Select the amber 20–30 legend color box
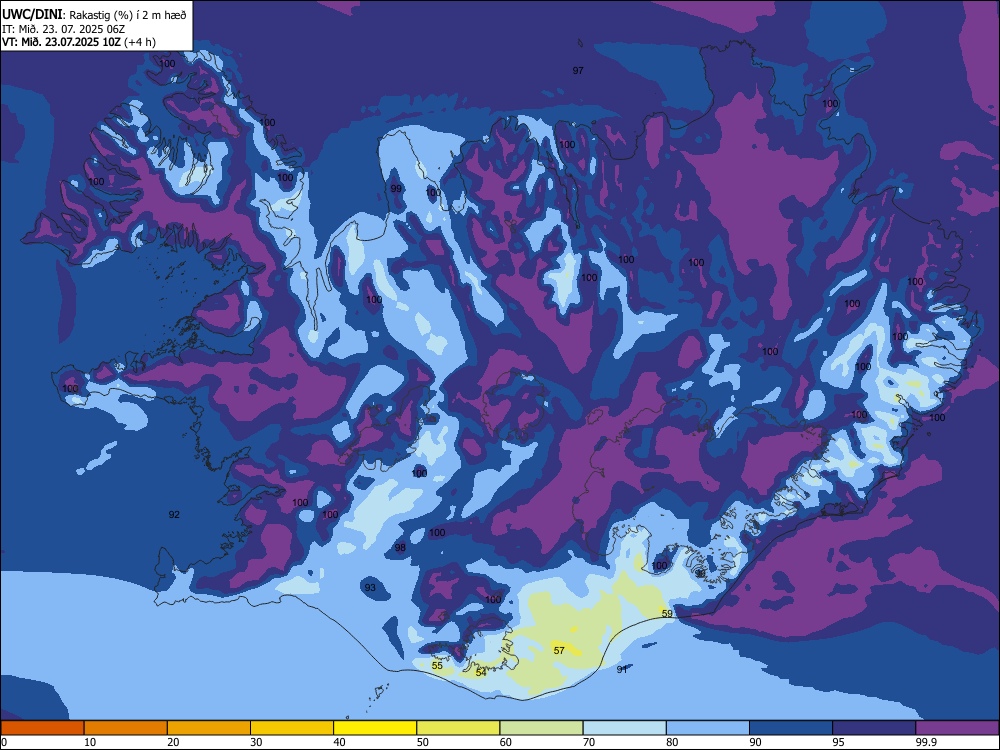This screenshot has height=750, width=1000. [x=209, y=728]
